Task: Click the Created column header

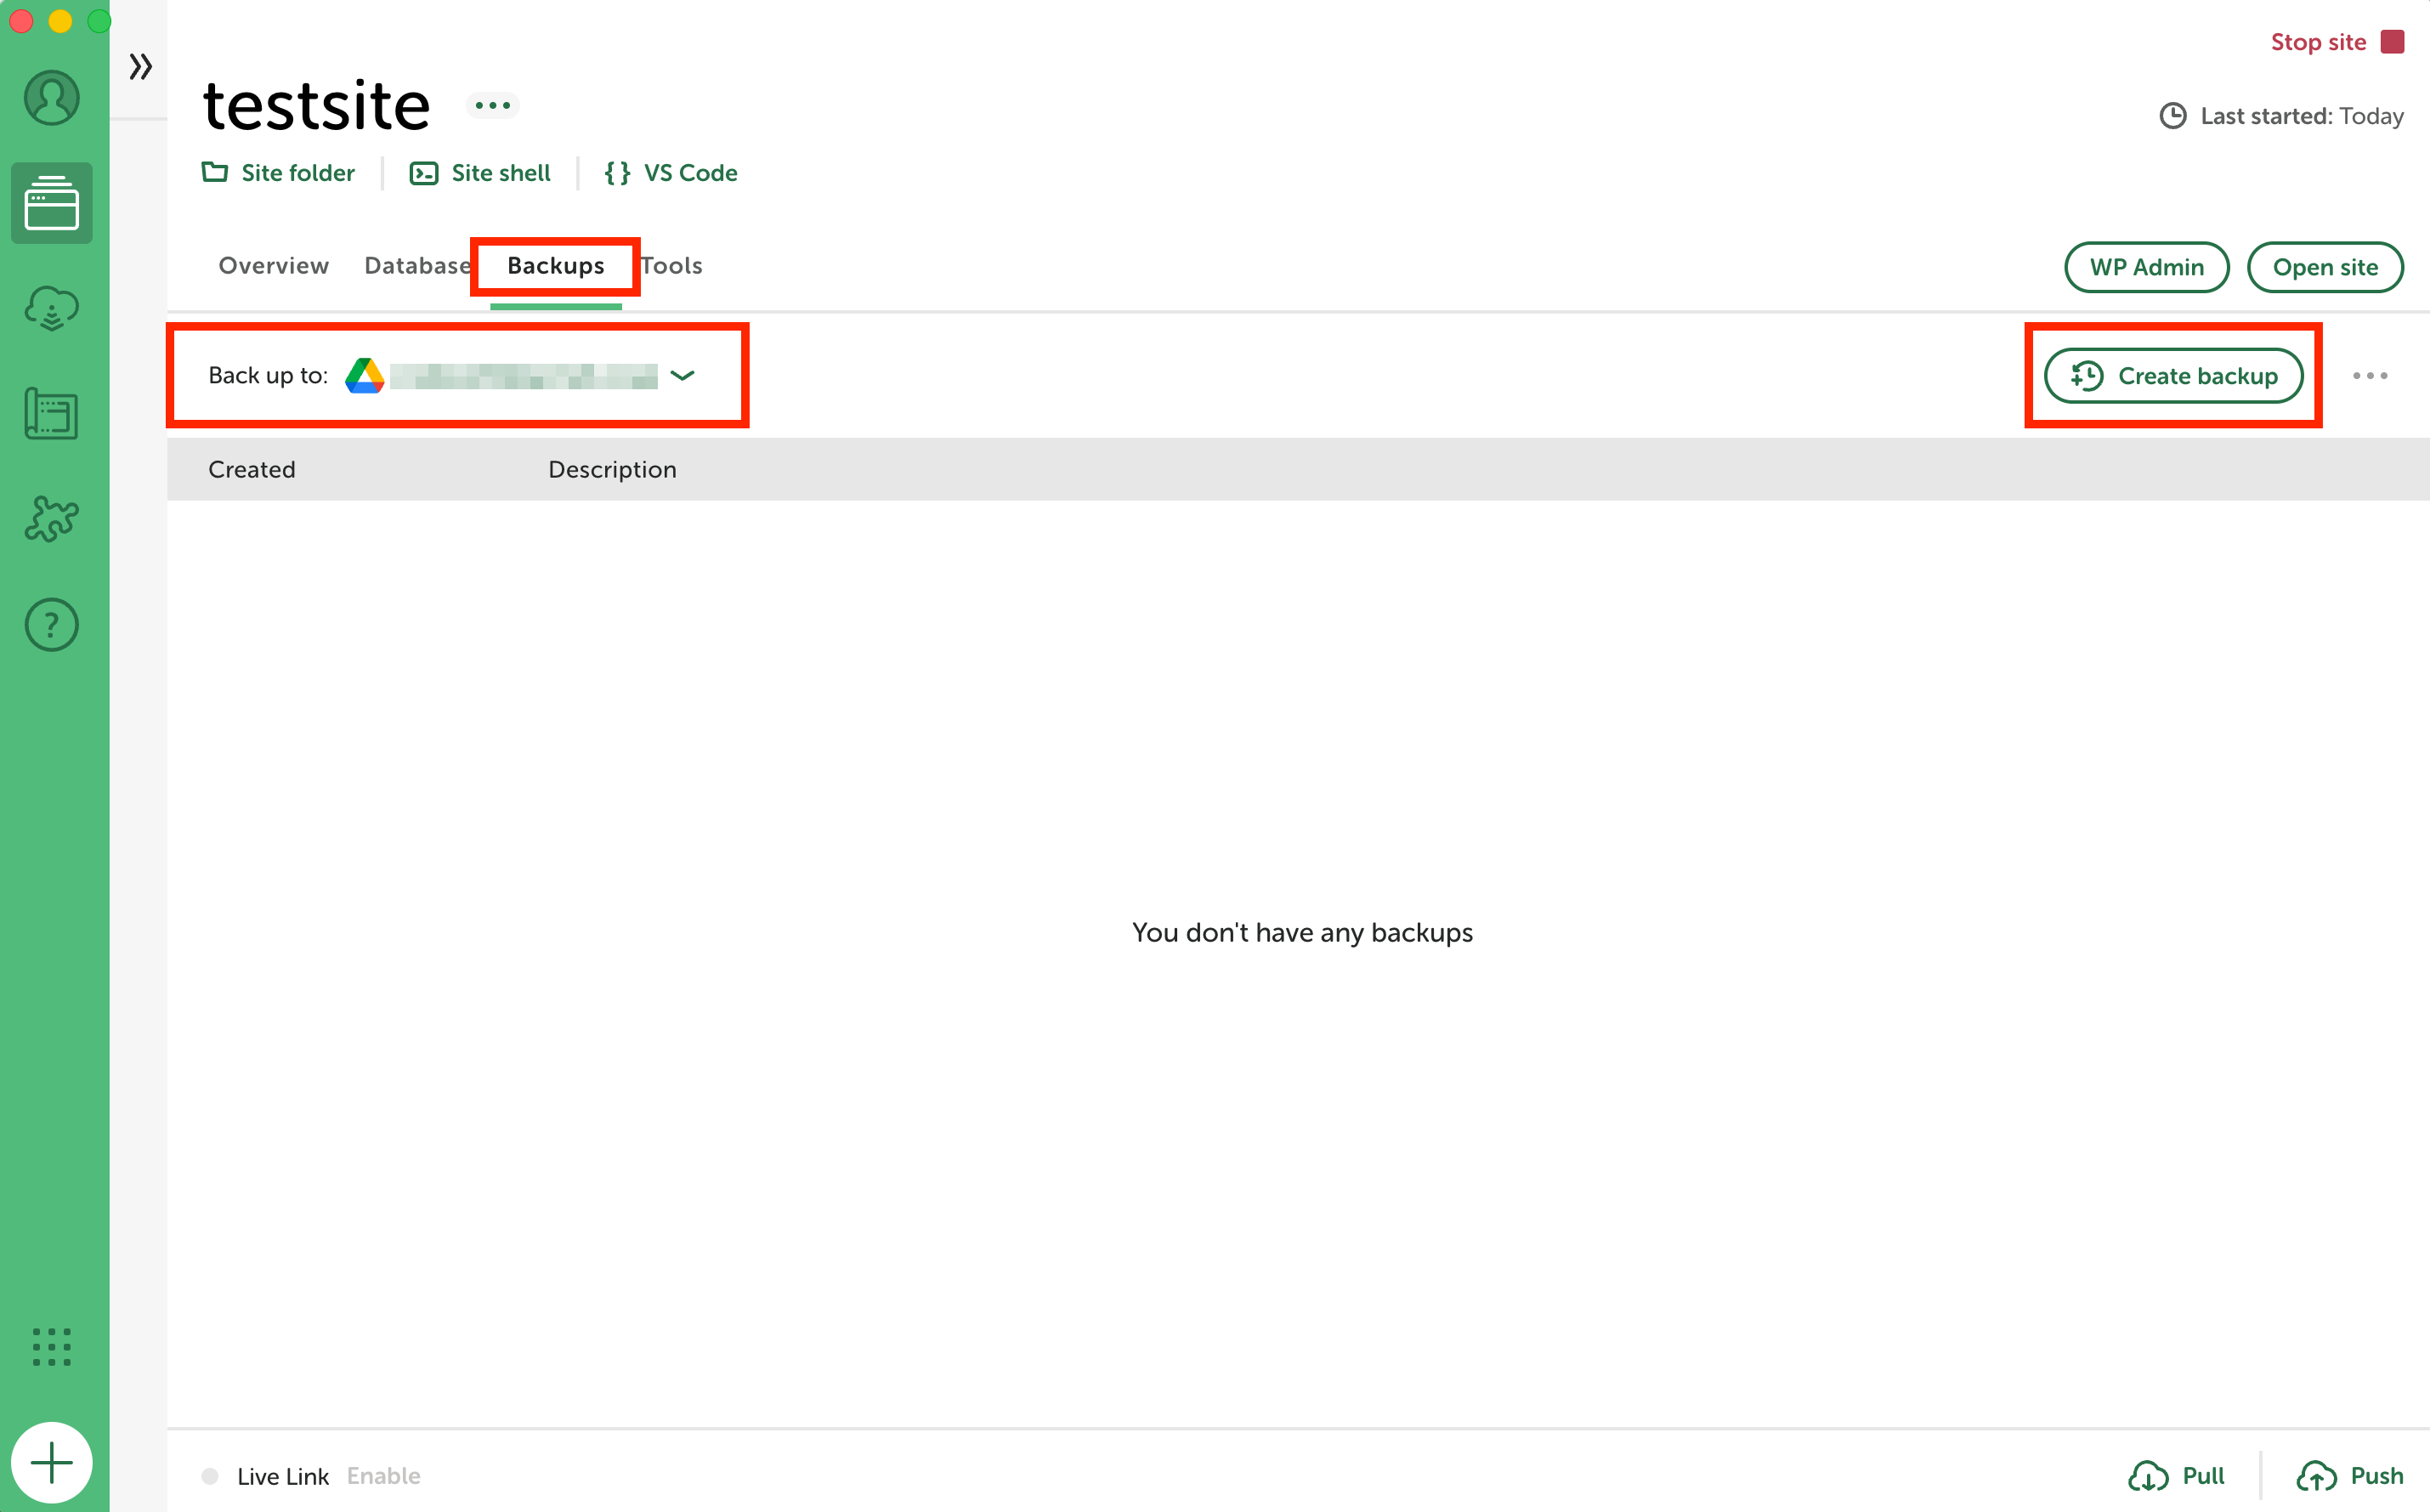Action: 252,469
